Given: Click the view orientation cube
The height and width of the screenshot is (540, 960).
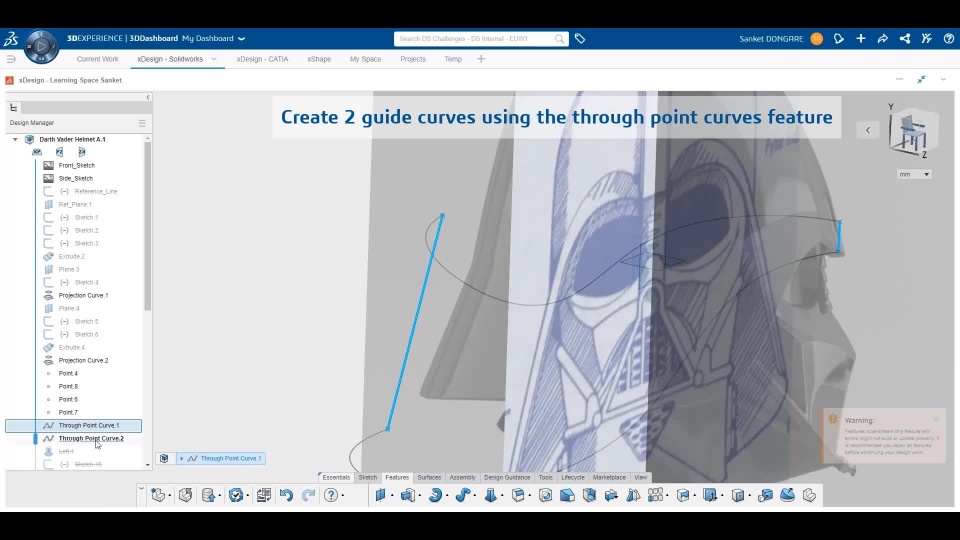Looking at the screenshot, I should pos(912,132).
